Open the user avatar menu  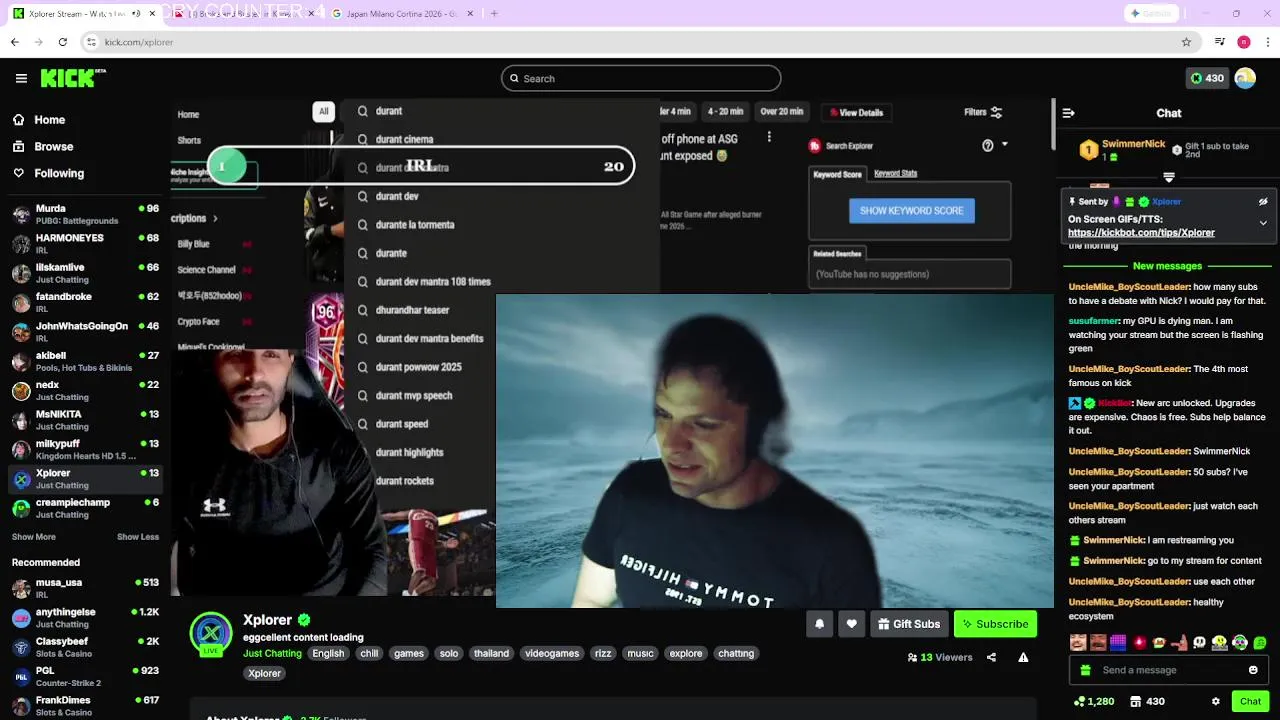[x=1245, y=78]
